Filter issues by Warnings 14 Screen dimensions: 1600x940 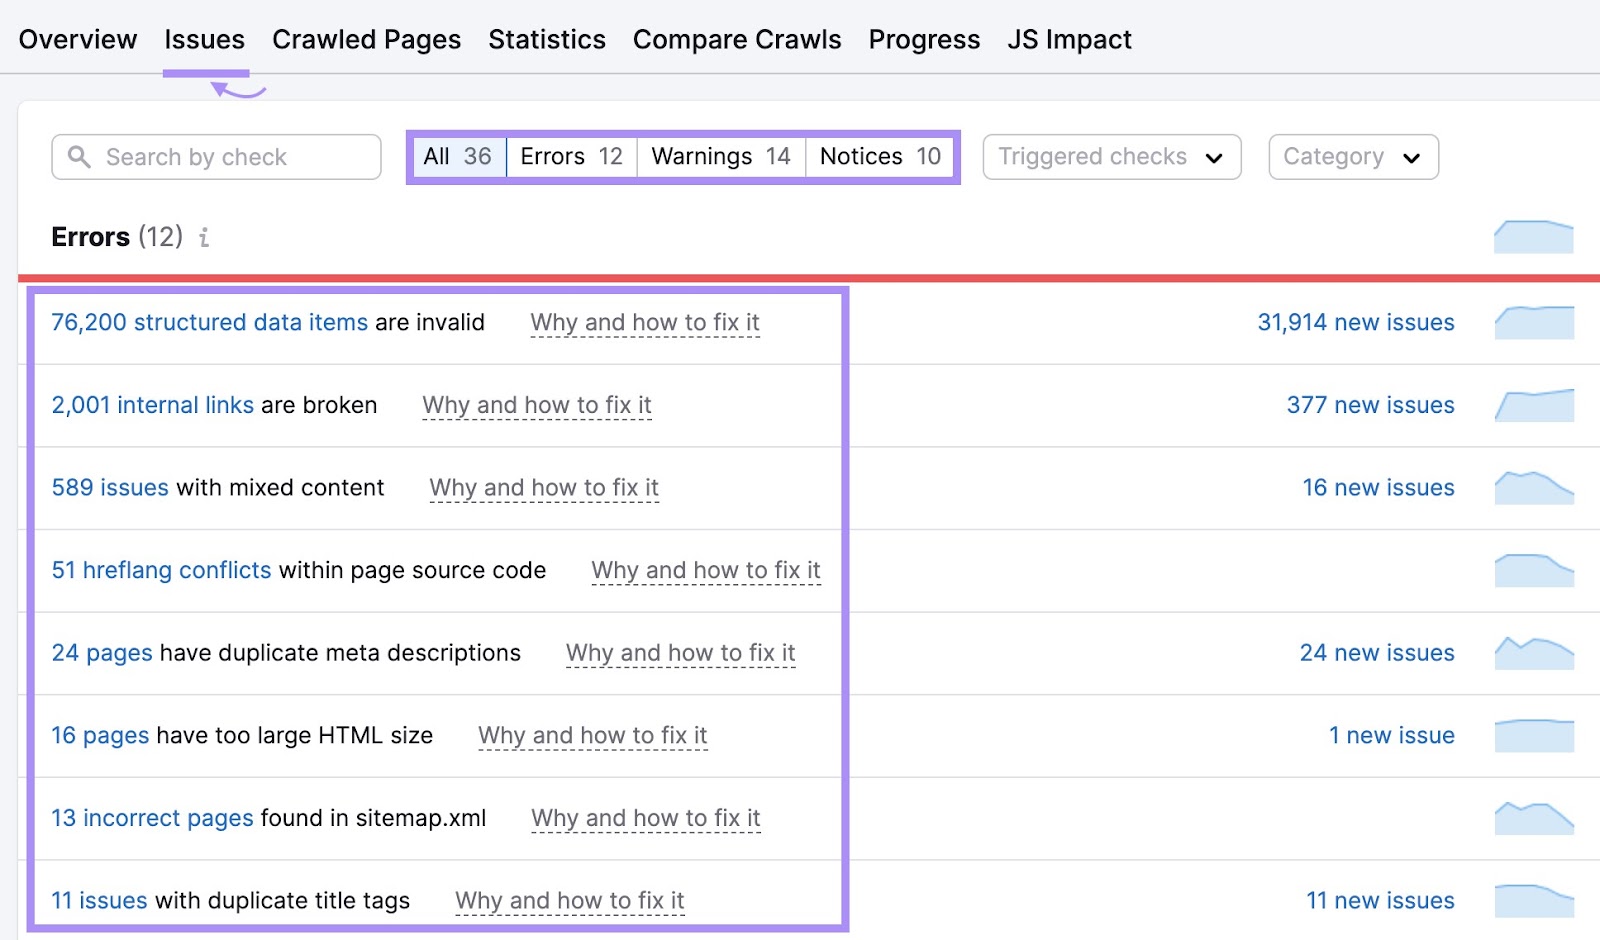[x=720, y=156]
